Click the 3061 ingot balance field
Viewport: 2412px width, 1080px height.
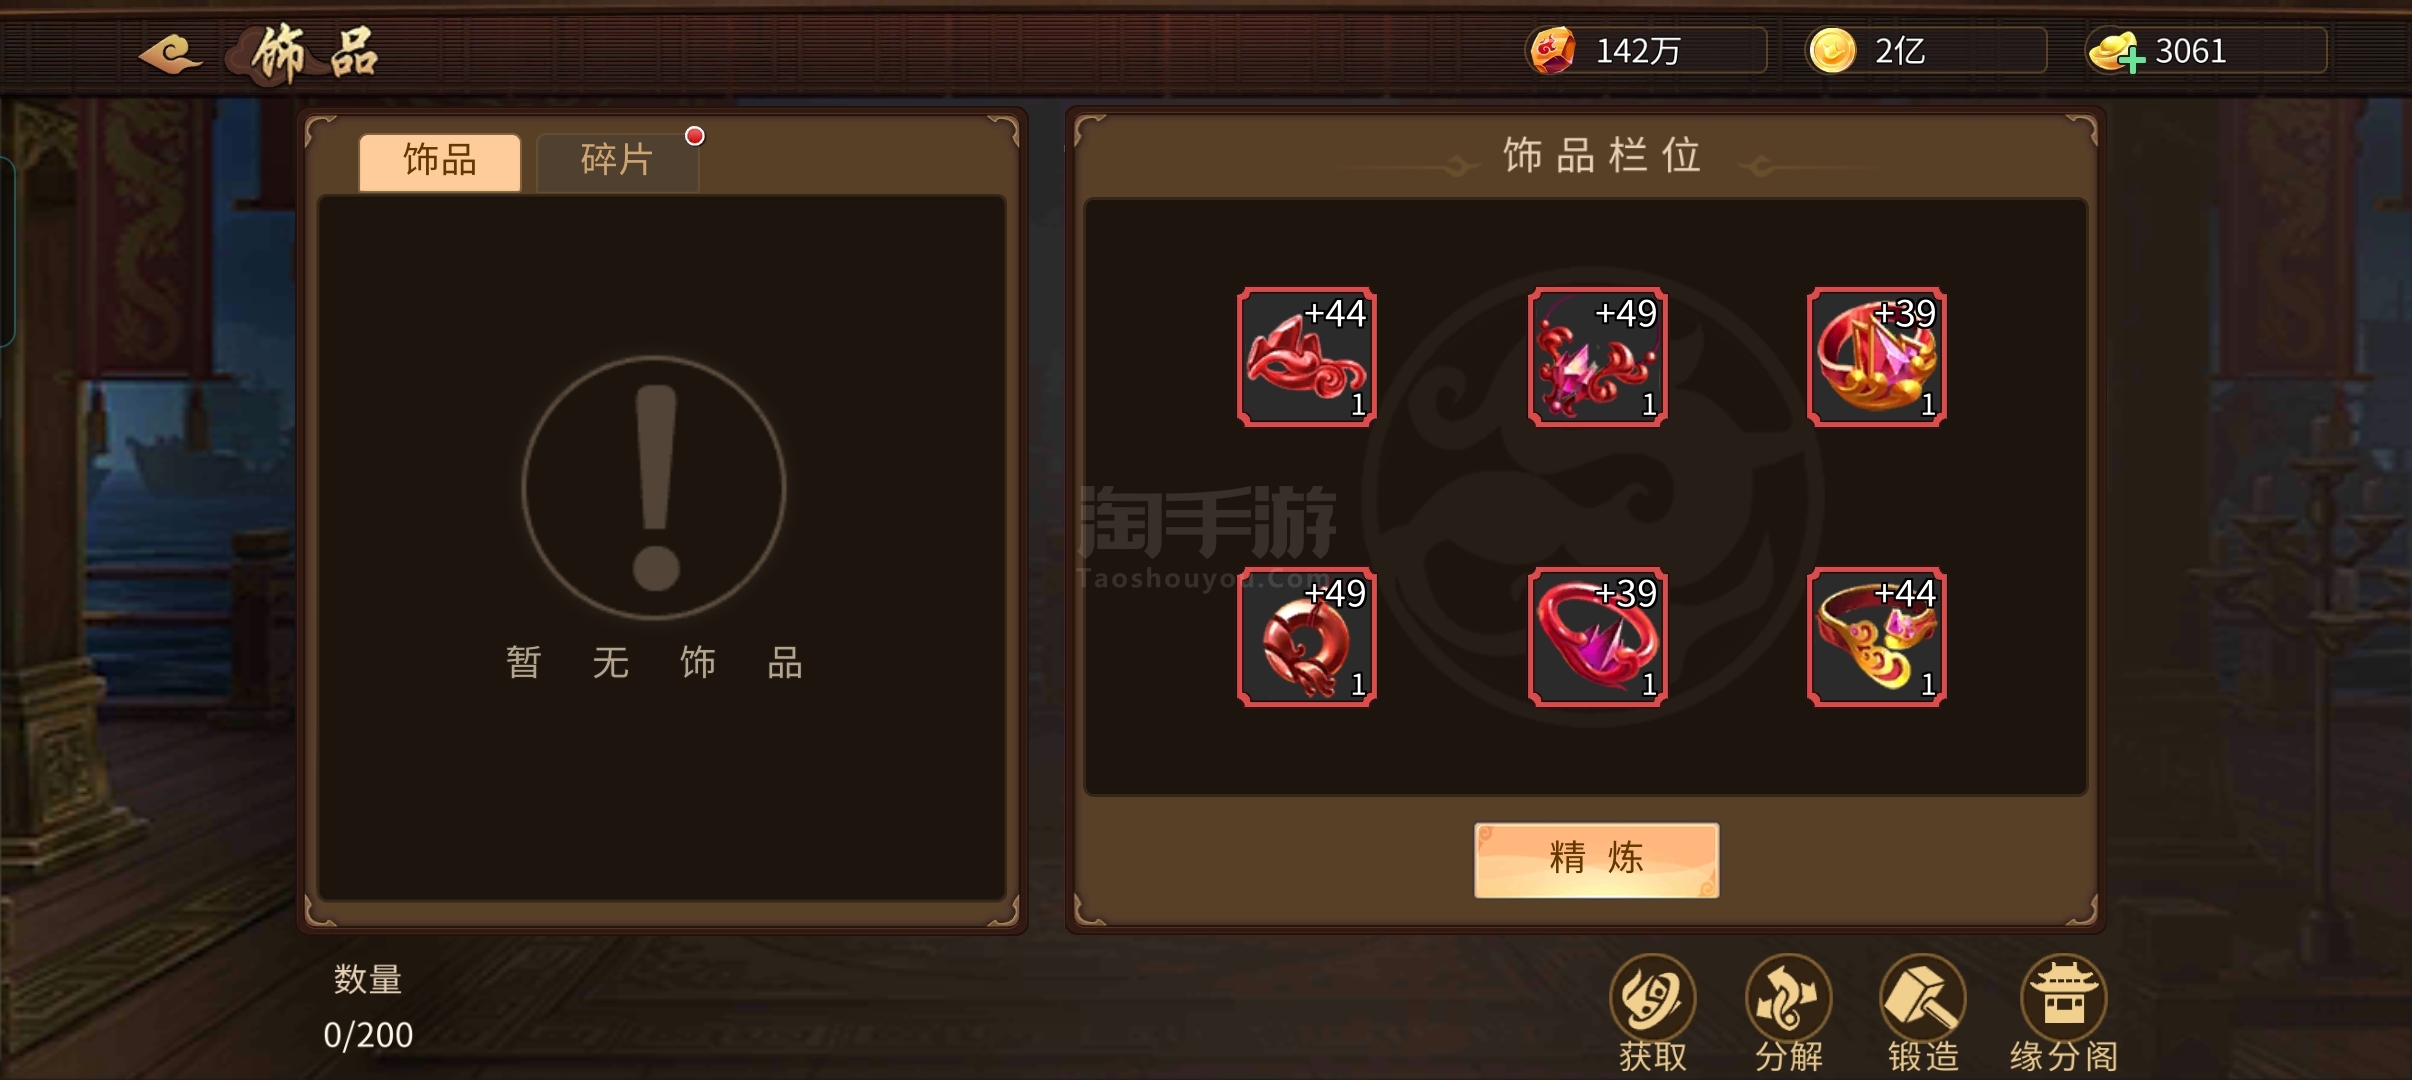(2206, 50)
